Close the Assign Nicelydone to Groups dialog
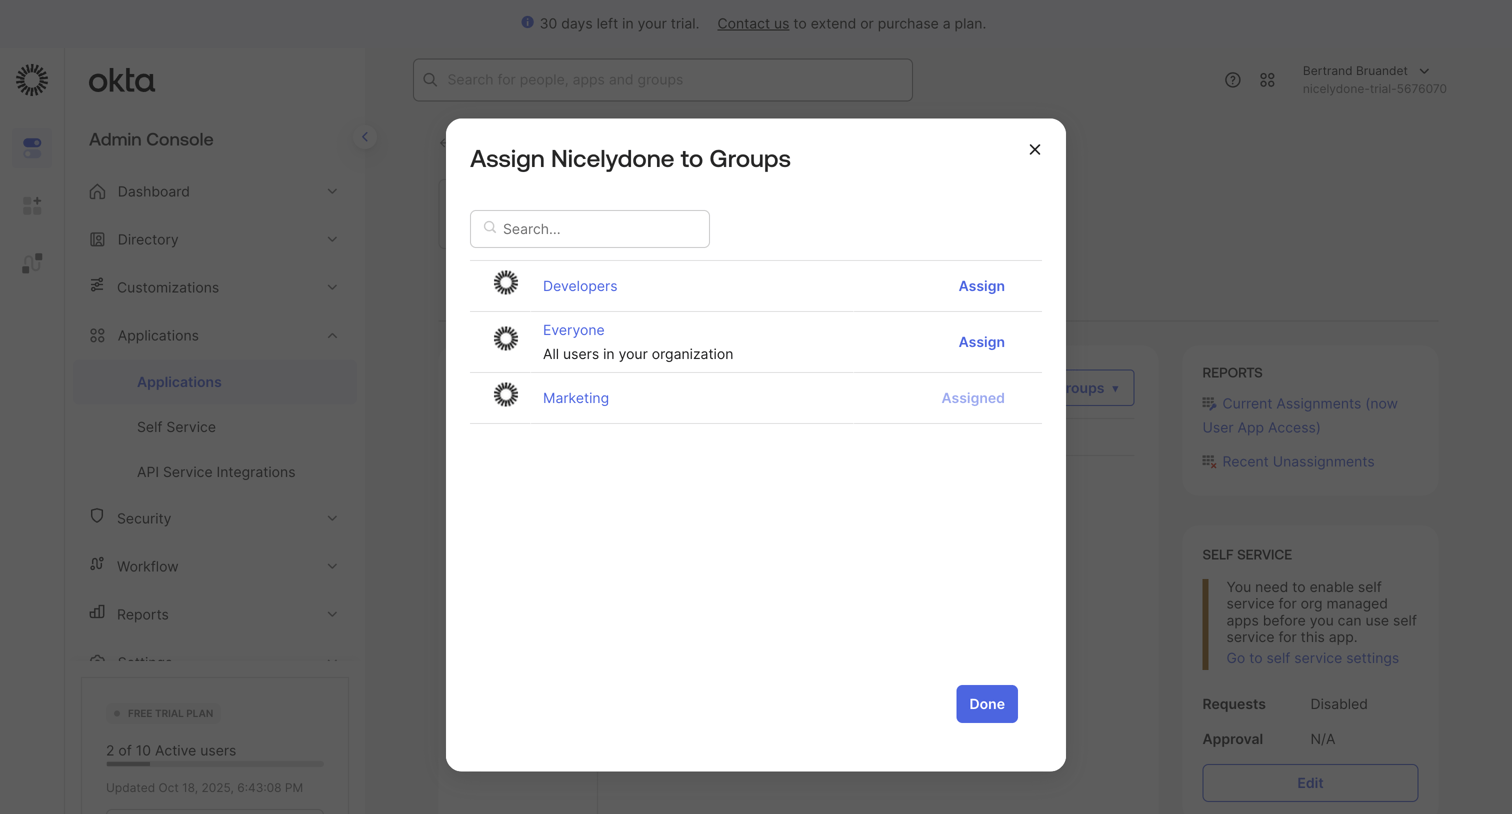 [x=1035, y=150]
